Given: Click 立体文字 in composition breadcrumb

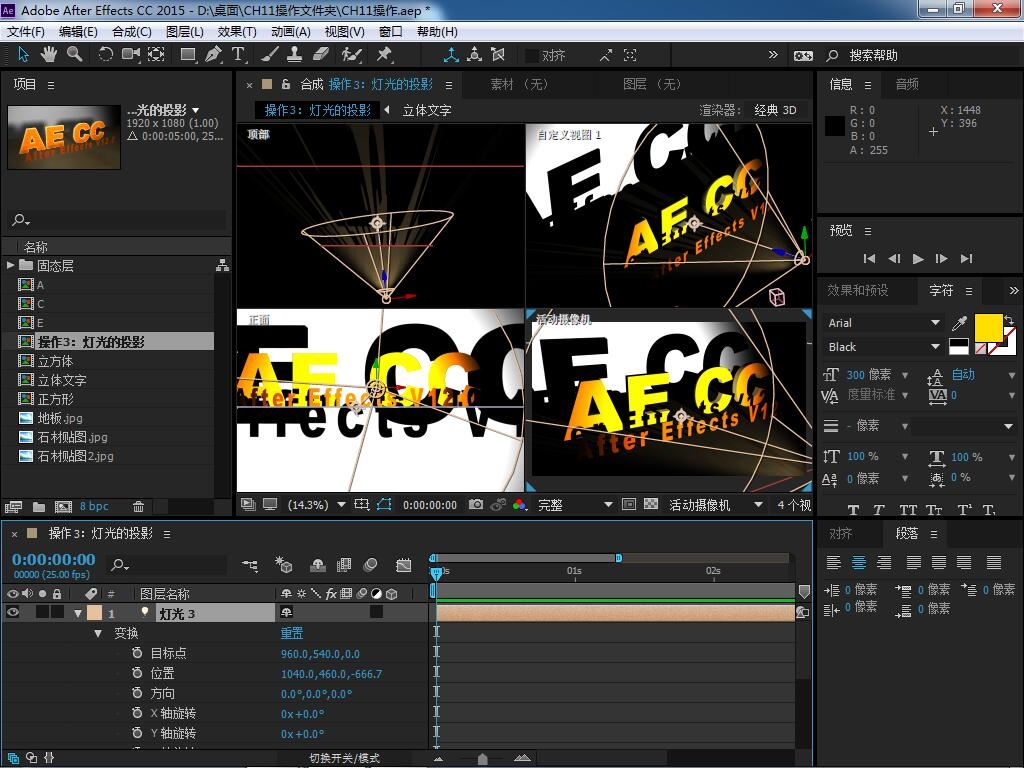Looking at the screenshot, I should point(427,110).
